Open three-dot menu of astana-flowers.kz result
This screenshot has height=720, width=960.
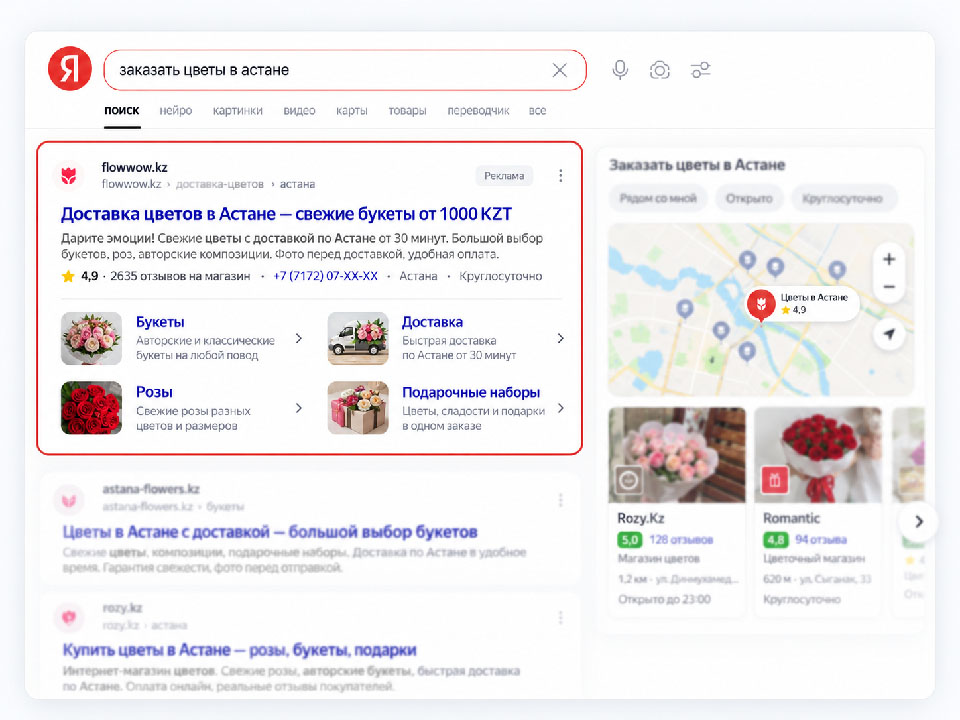561,501
